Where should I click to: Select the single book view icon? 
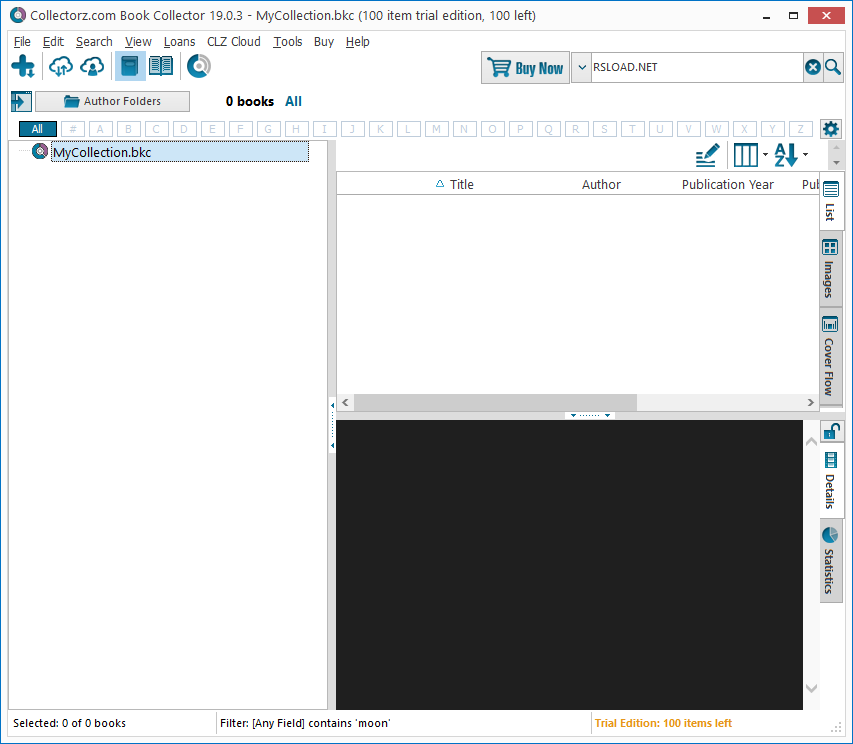pyautogui.click(x=130, y=66)
